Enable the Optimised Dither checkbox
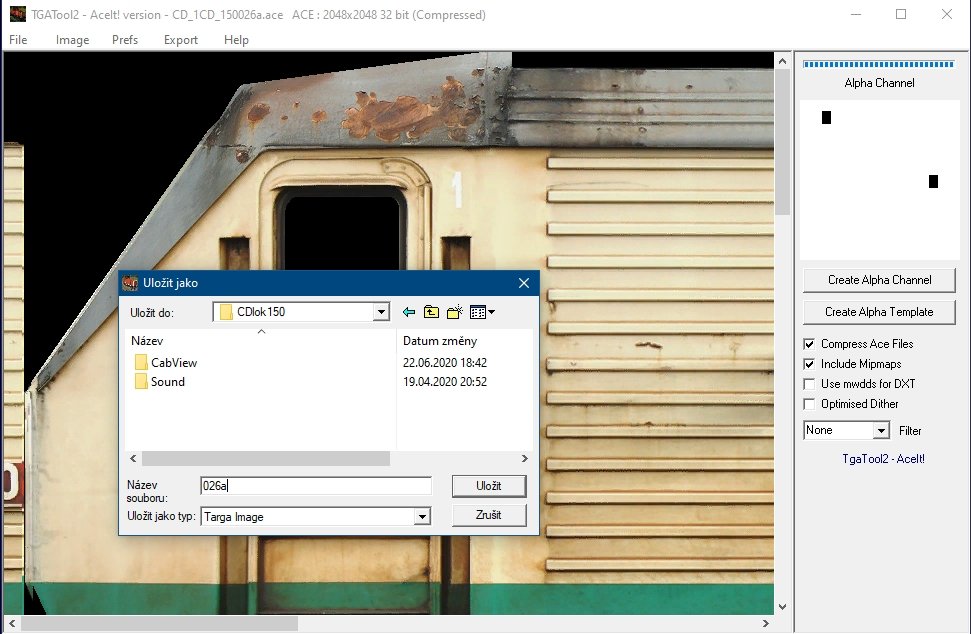971x634 pixels. (x=810, y=404)
